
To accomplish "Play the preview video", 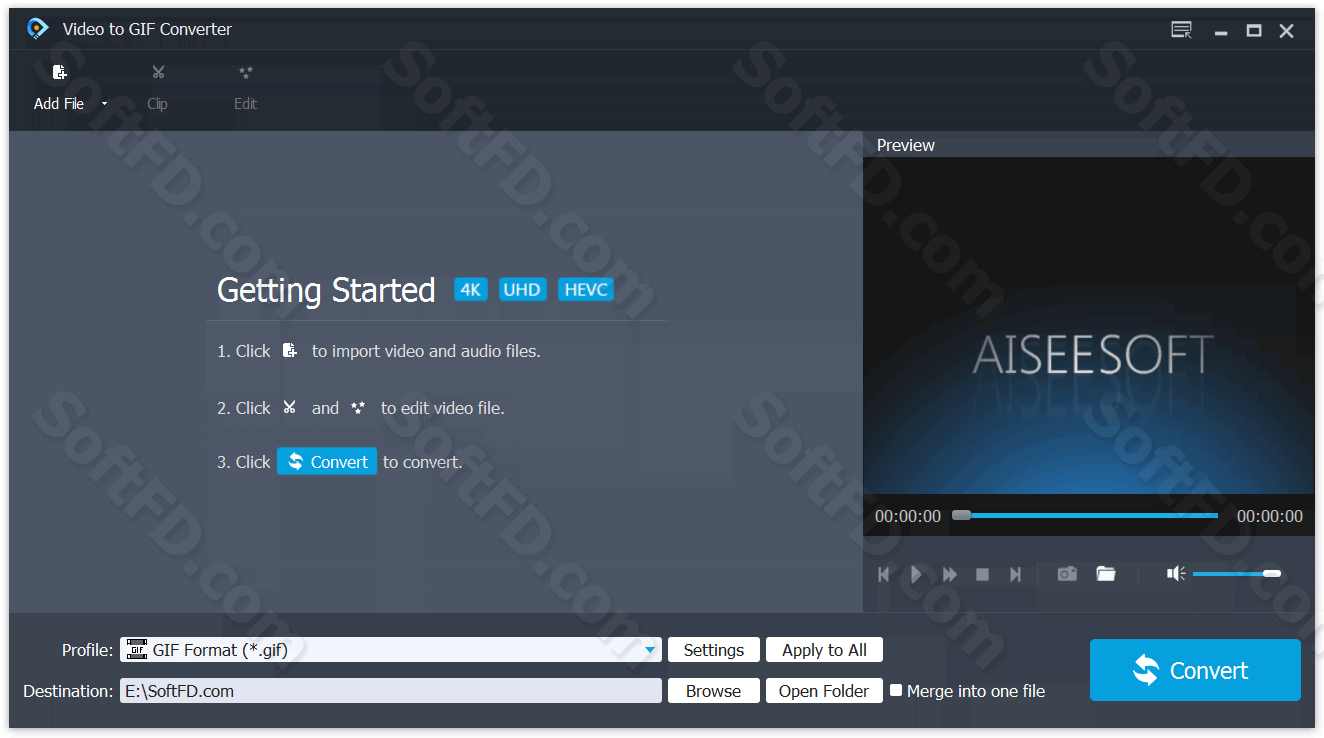I will click(916, 574).
